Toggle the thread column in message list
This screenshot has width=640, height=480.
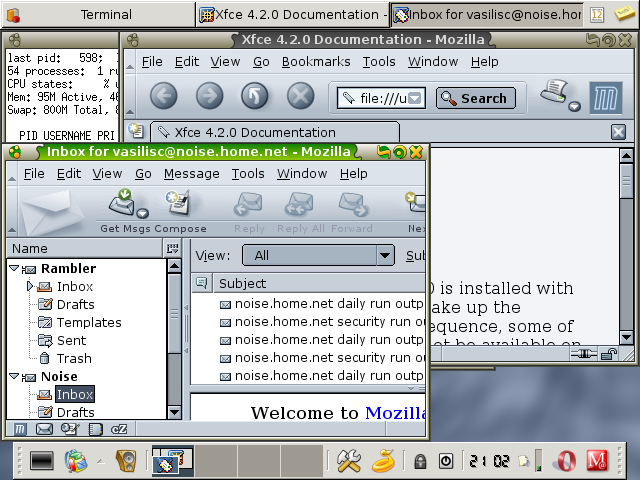202,283
